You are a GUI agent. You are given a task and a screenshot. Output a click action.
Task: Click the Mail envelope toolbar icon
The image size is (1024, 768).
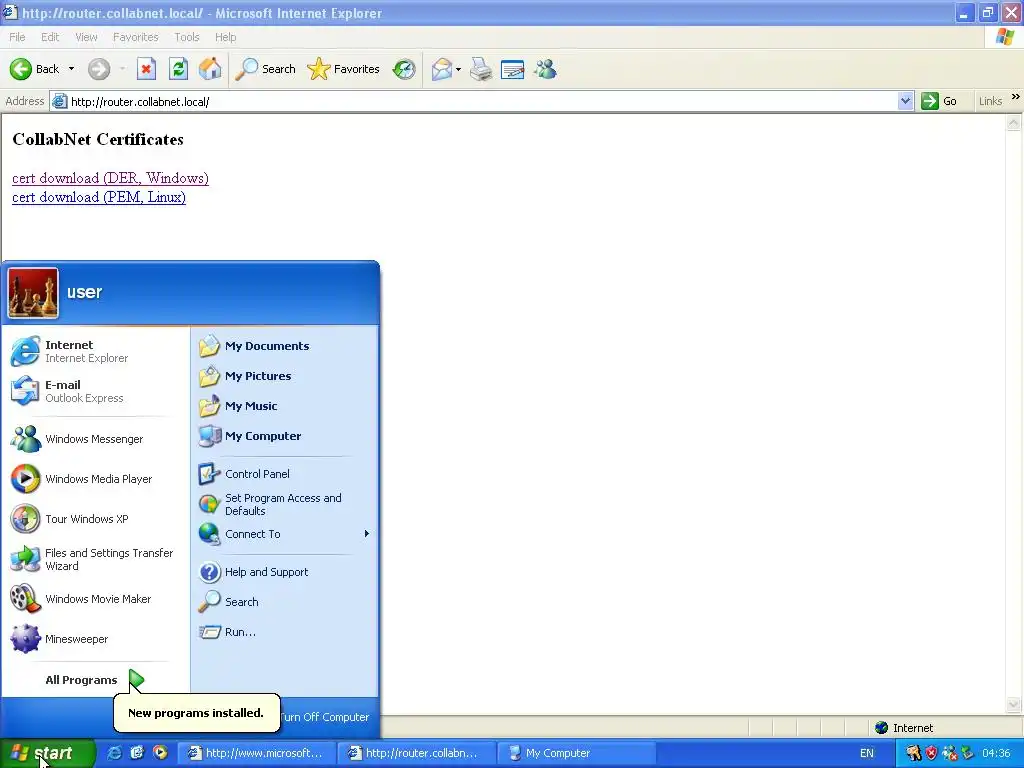pos(441,69)
